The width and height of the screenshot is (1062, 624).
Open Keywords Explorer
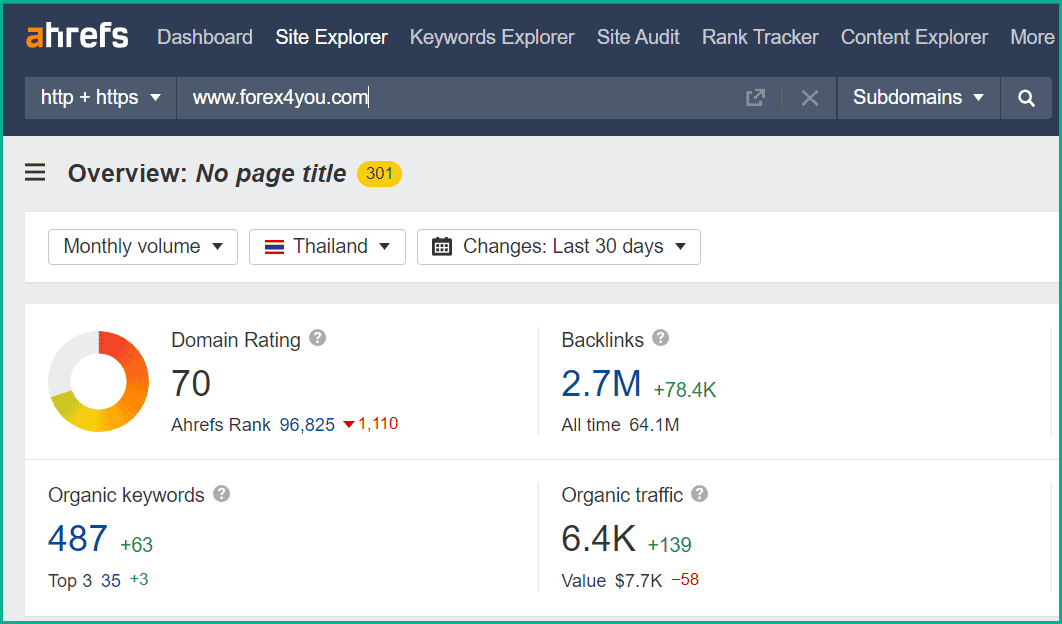tap(492, 37)
